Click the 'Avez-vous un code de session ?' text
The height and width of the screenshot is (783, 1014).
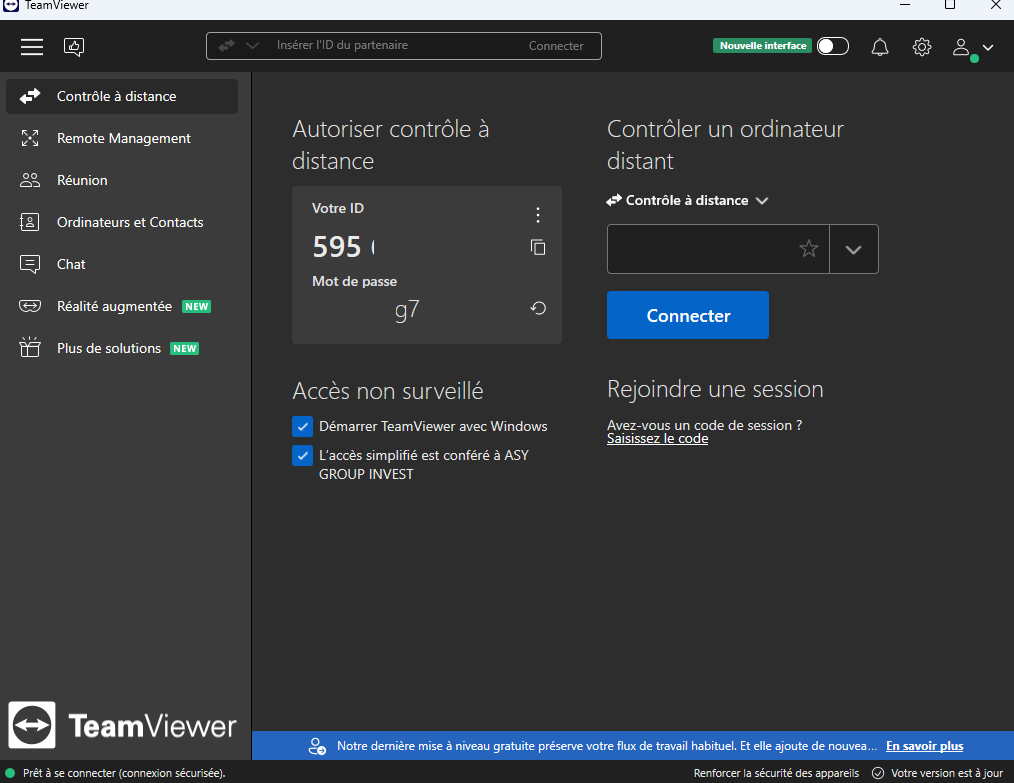point(704,425)
